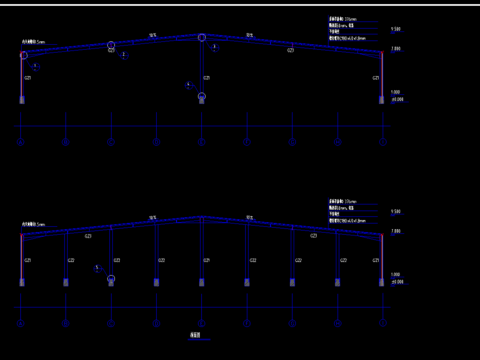Click the underlined drawing title at the bottom
Viewport: 480px width, 360px height.
pyautogui.click(x=196, y=335)
